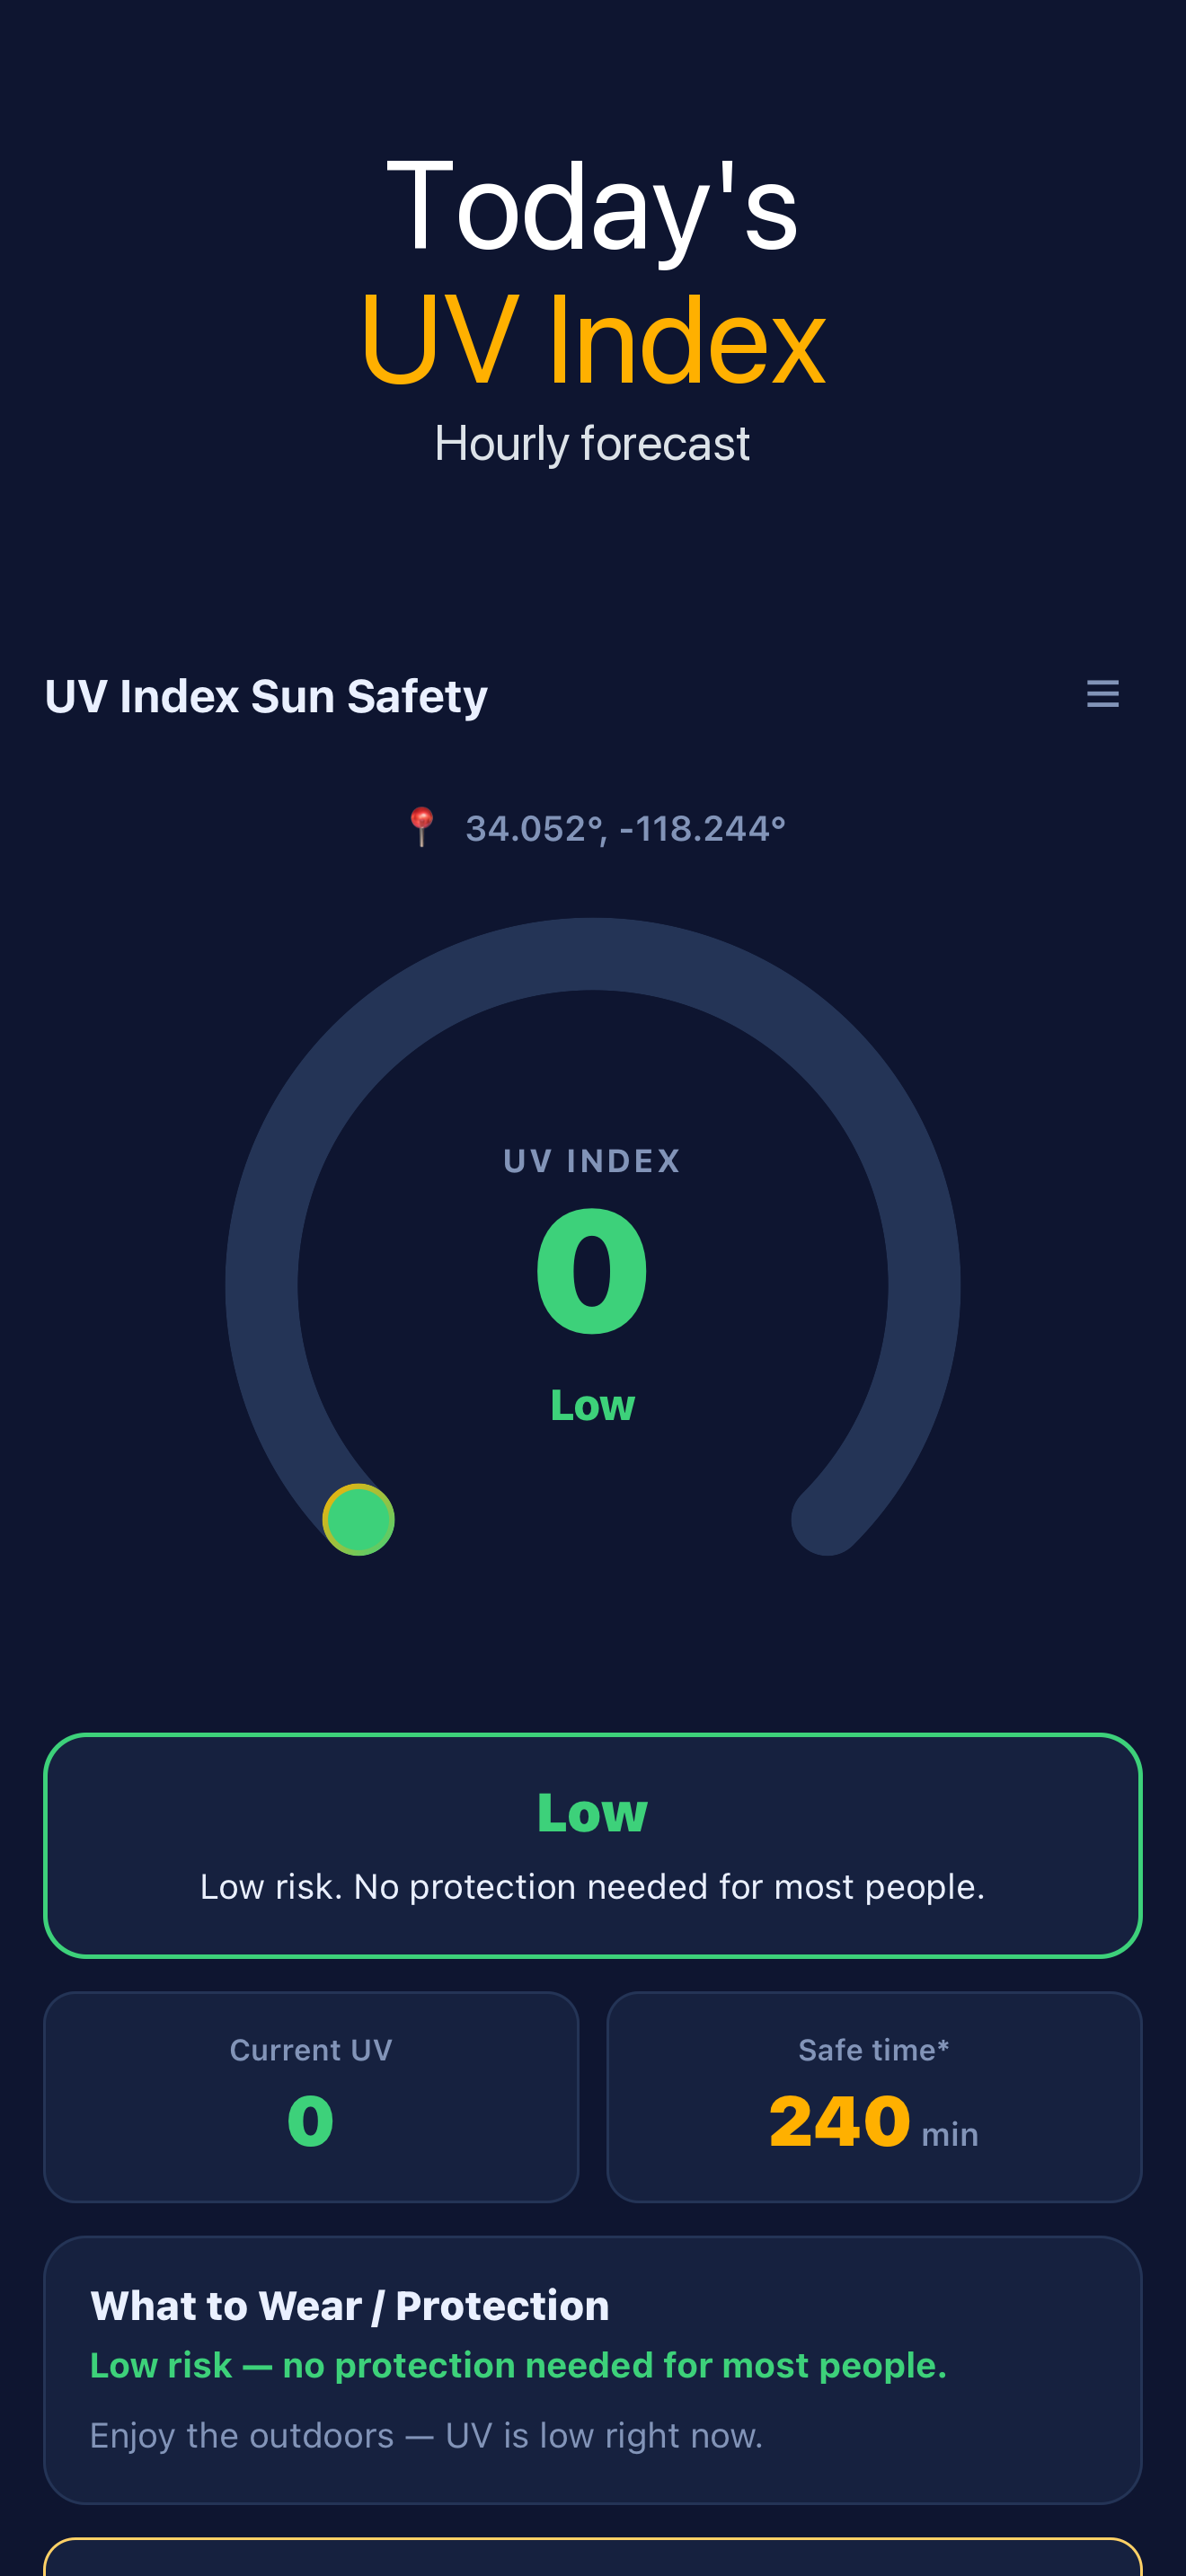Image resolution: width=1186 pixels, height=2576 pixels.
Task: Select the Low risk status card
Action: (593, 1845)
